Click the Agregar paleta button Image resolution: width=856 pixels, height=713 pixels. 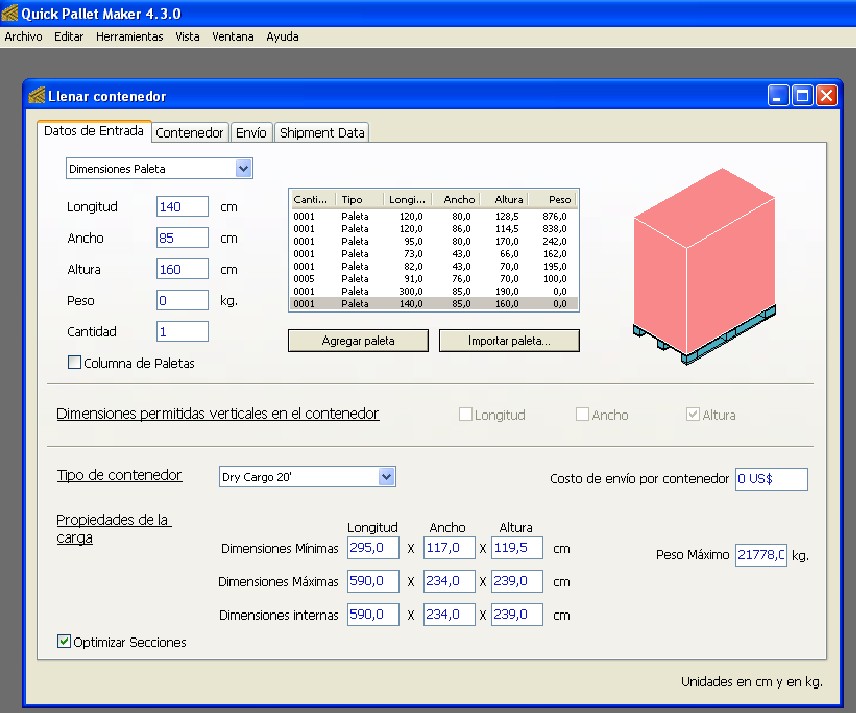click(x=358, y=341)
